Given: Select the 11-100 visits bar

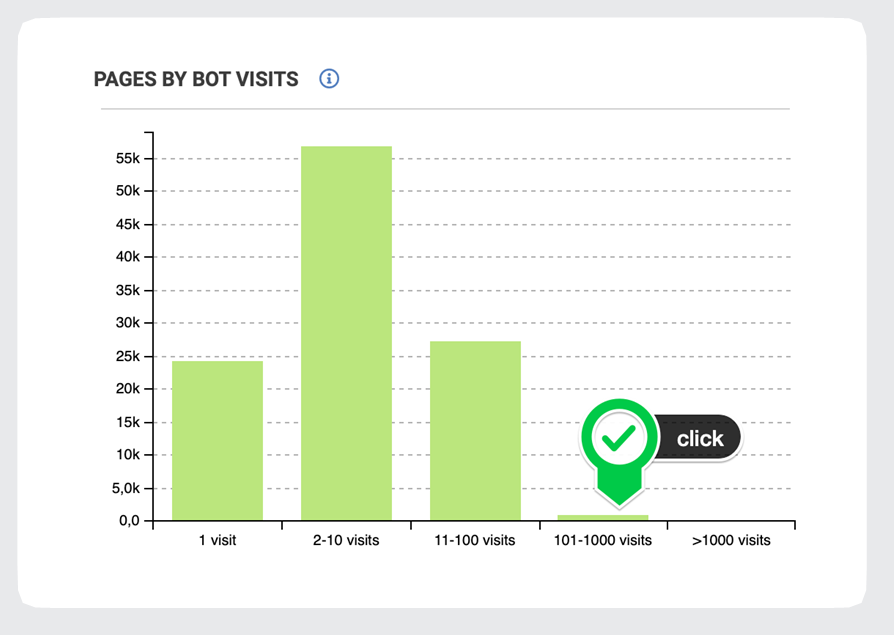Looking at the screenshot, I should click(x=476, y=430).
